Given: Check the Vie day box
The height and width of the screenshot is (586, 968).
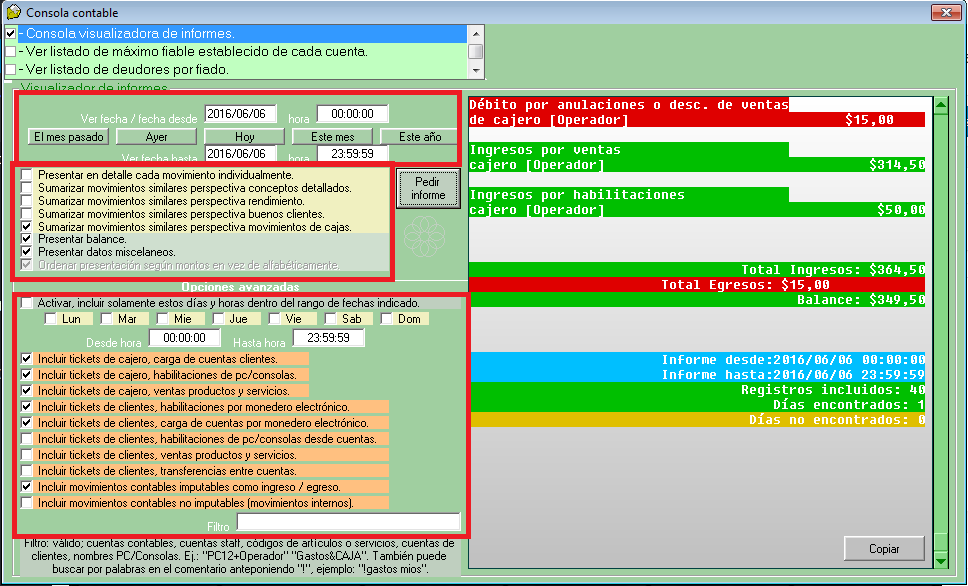Looking at the screenshot, I should [274, 319].
